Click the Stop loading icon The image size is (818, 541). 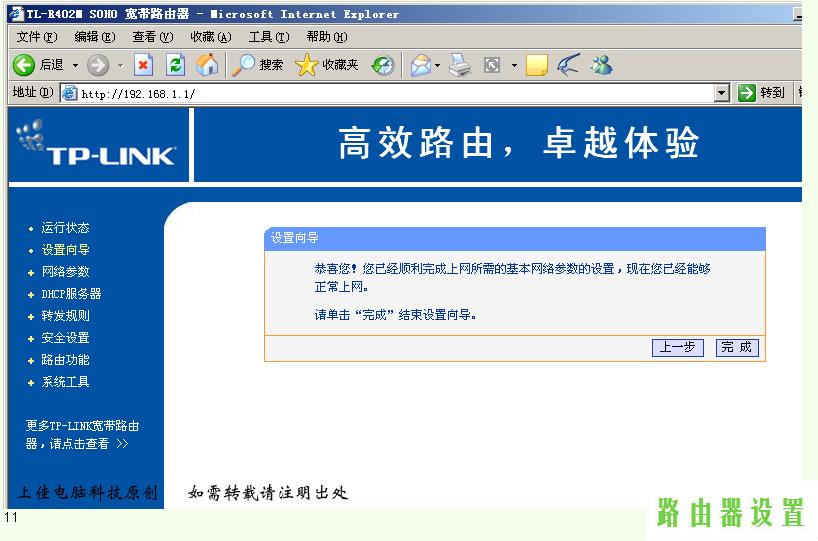pyautogui.click(x=143, y=65)
